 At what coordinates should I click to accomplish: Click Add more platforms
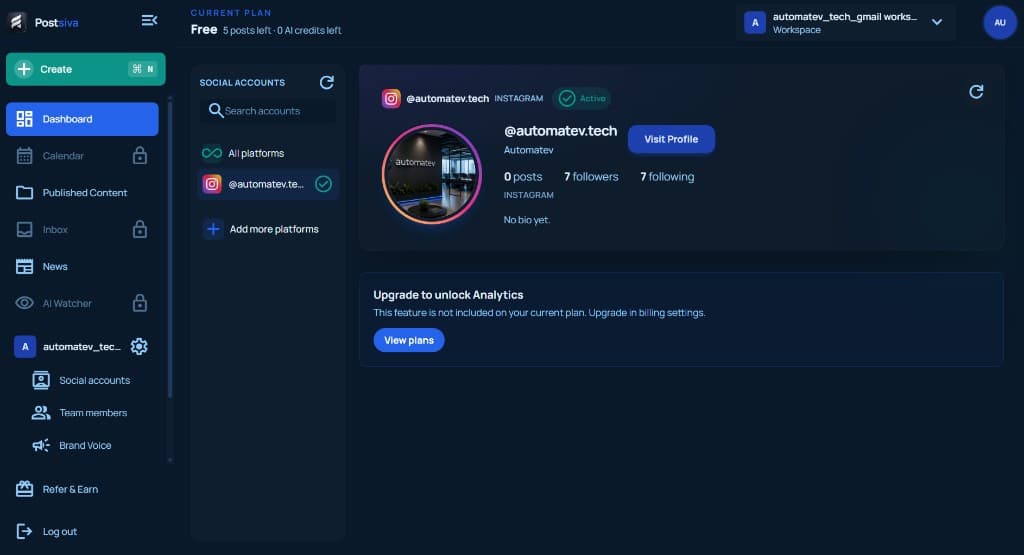[x=268, y=229]
